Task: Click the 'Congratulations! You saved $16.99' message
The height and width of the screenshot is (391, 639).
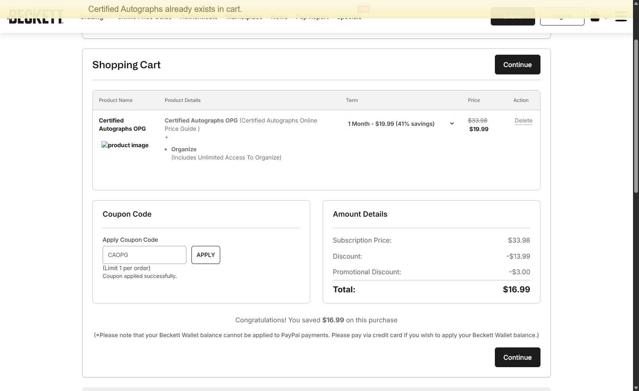Action: click(316, 320)
